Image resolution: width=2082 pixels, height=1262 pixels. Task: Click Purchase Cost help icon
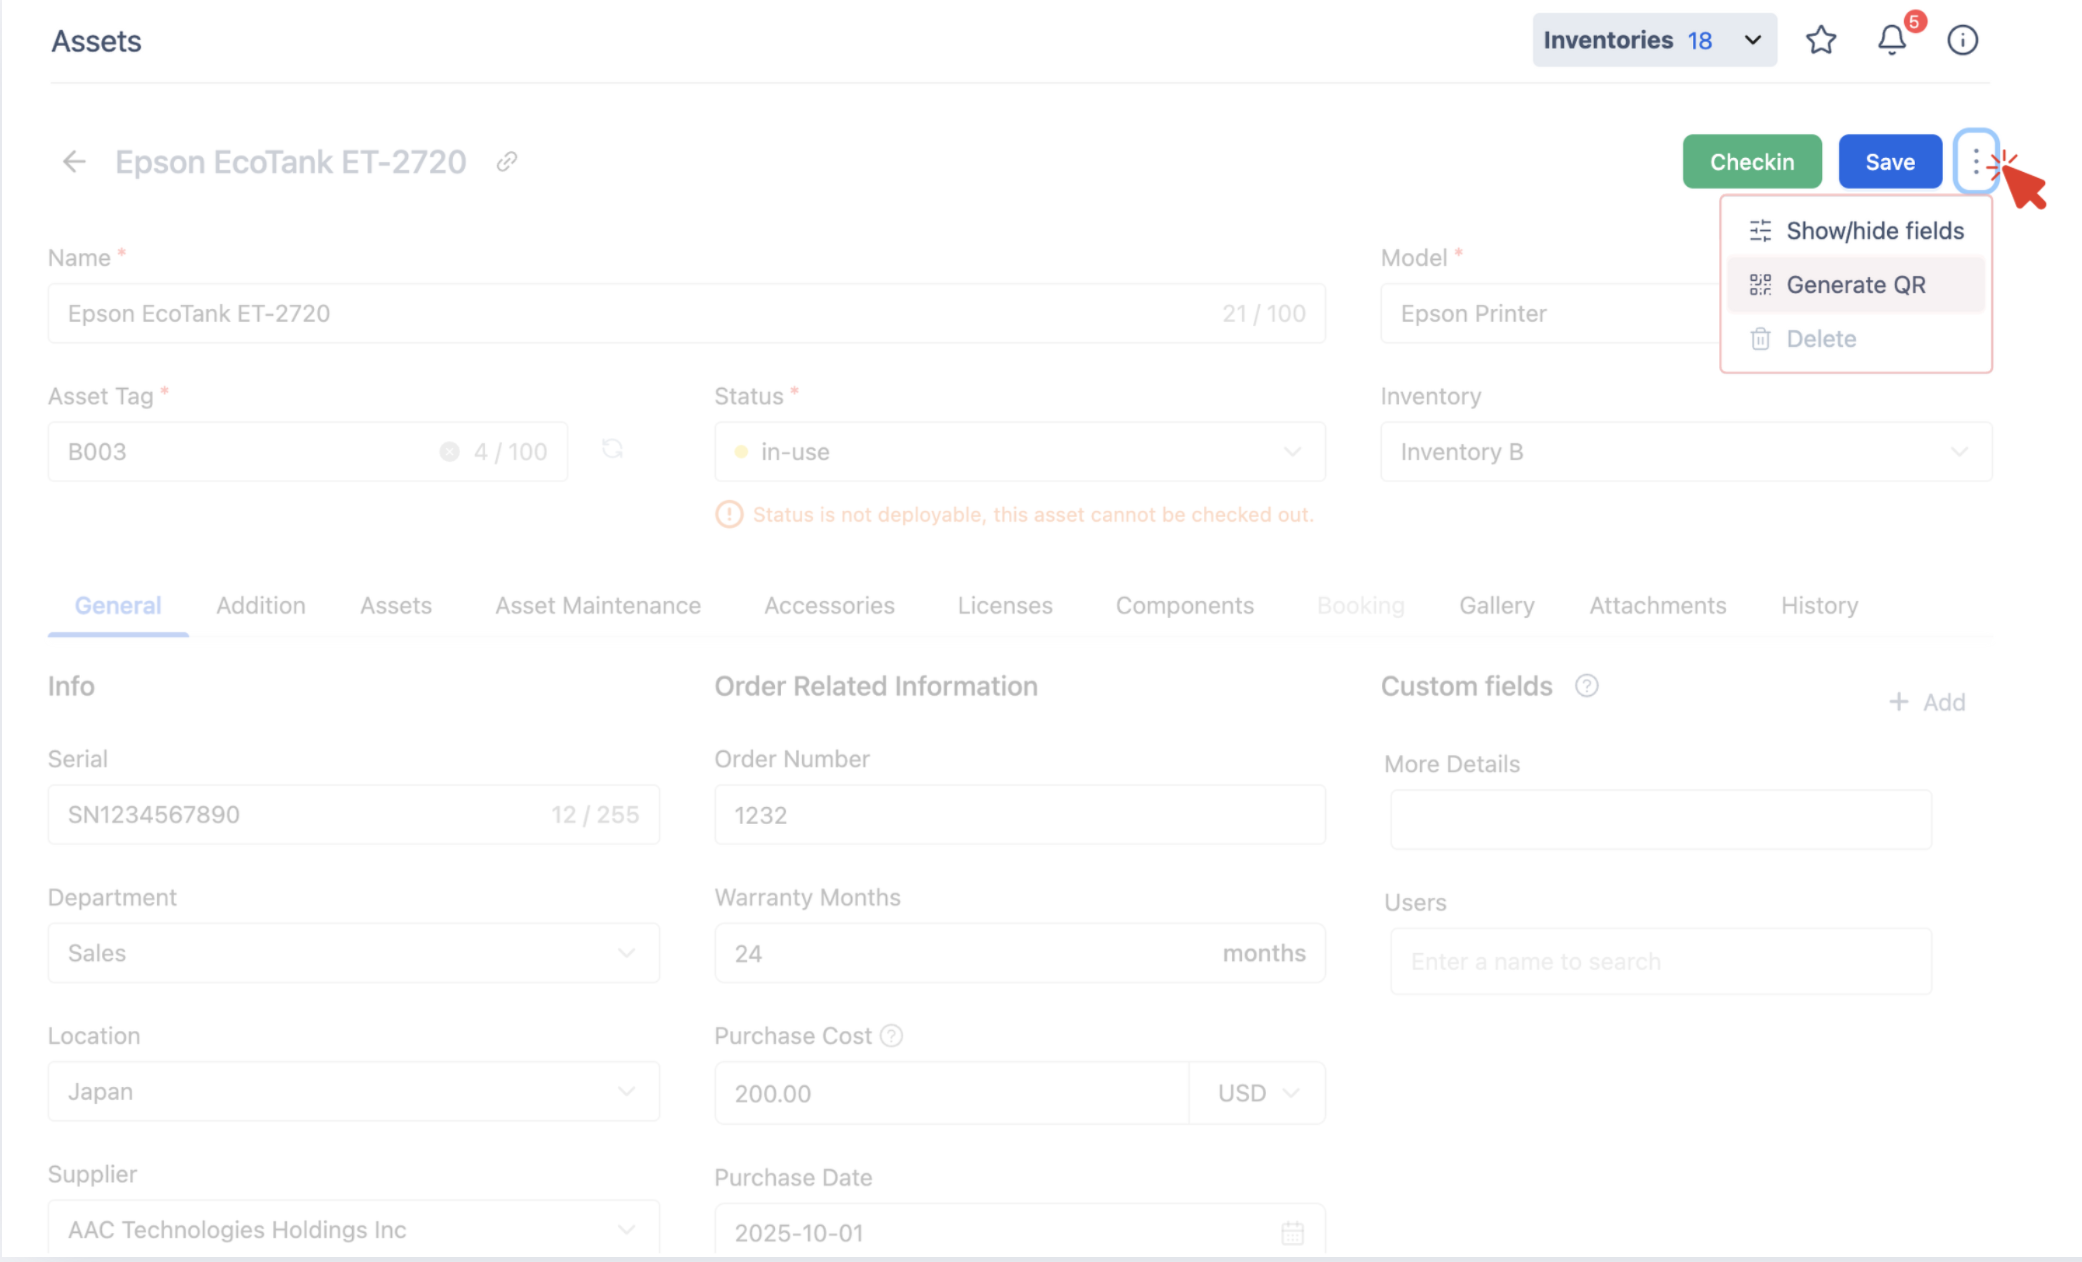(x=891, y=1036)
